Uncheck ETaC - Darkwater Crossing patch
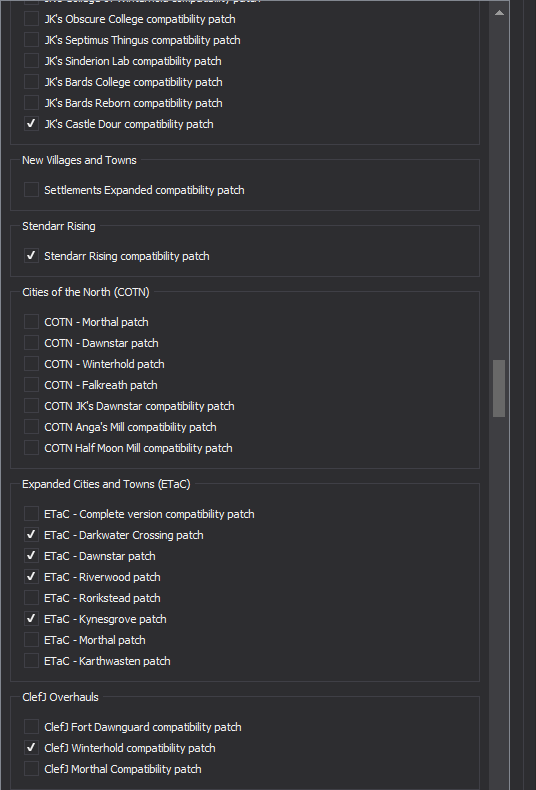This screenshot has width=536, height=790. 31,535
